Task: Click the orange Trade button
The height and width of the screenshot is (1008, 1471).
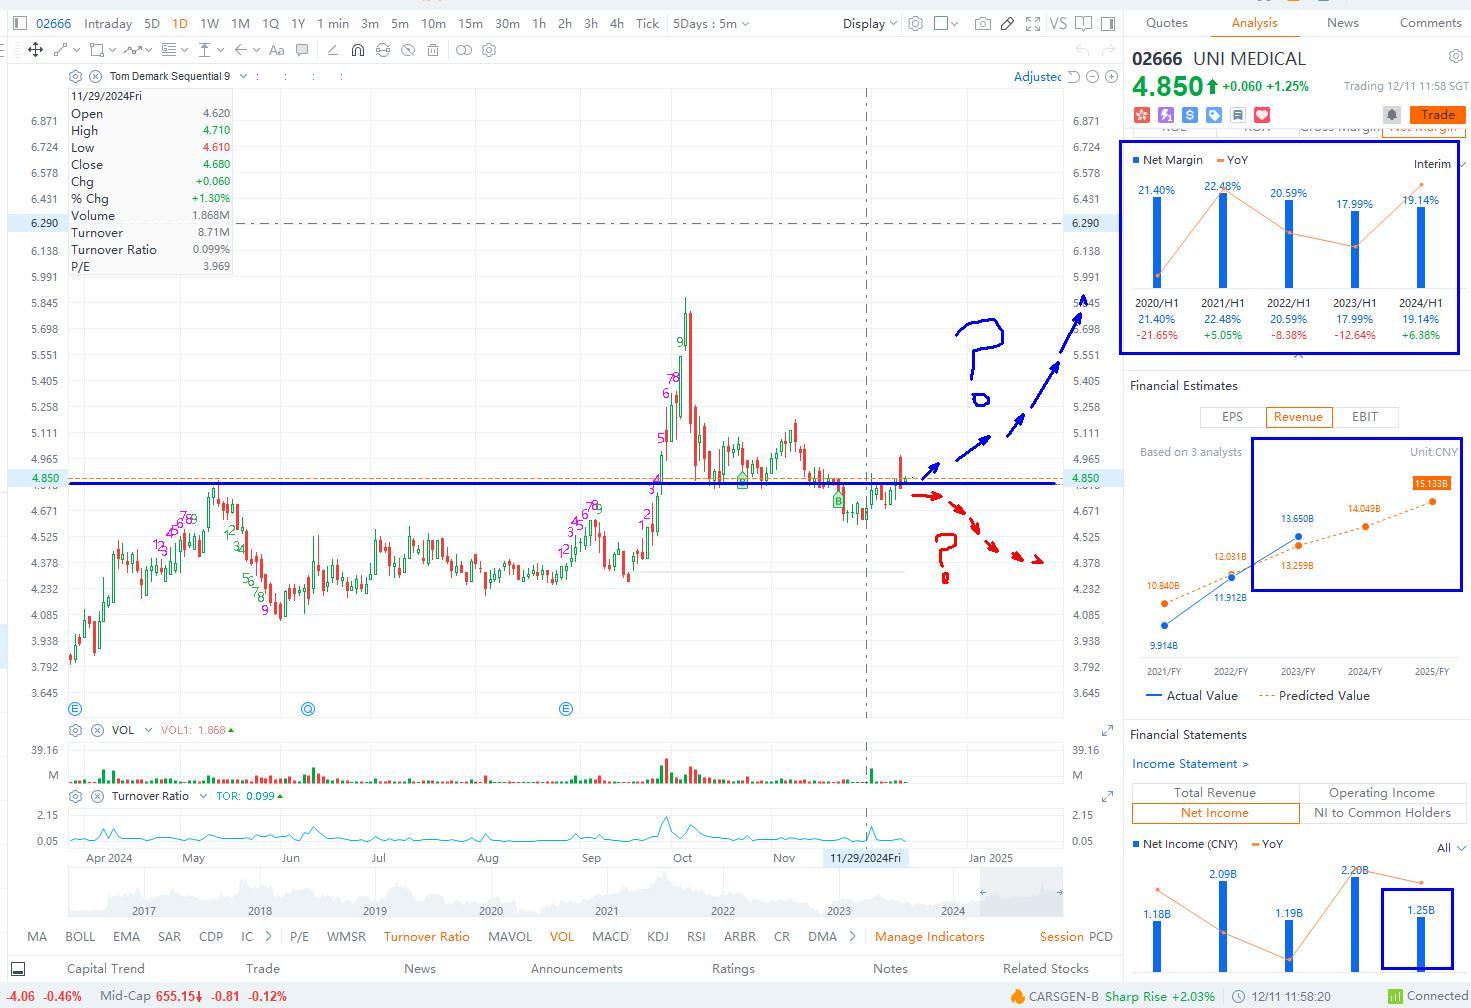Action: (1437, 115)
